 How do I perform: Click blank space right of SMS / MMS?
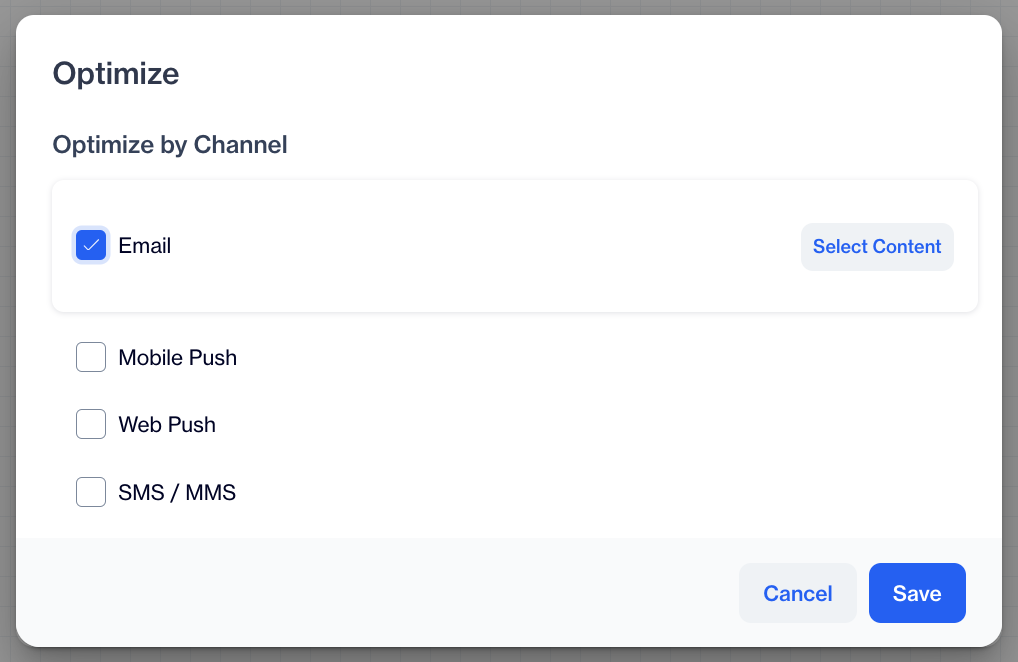600,493
